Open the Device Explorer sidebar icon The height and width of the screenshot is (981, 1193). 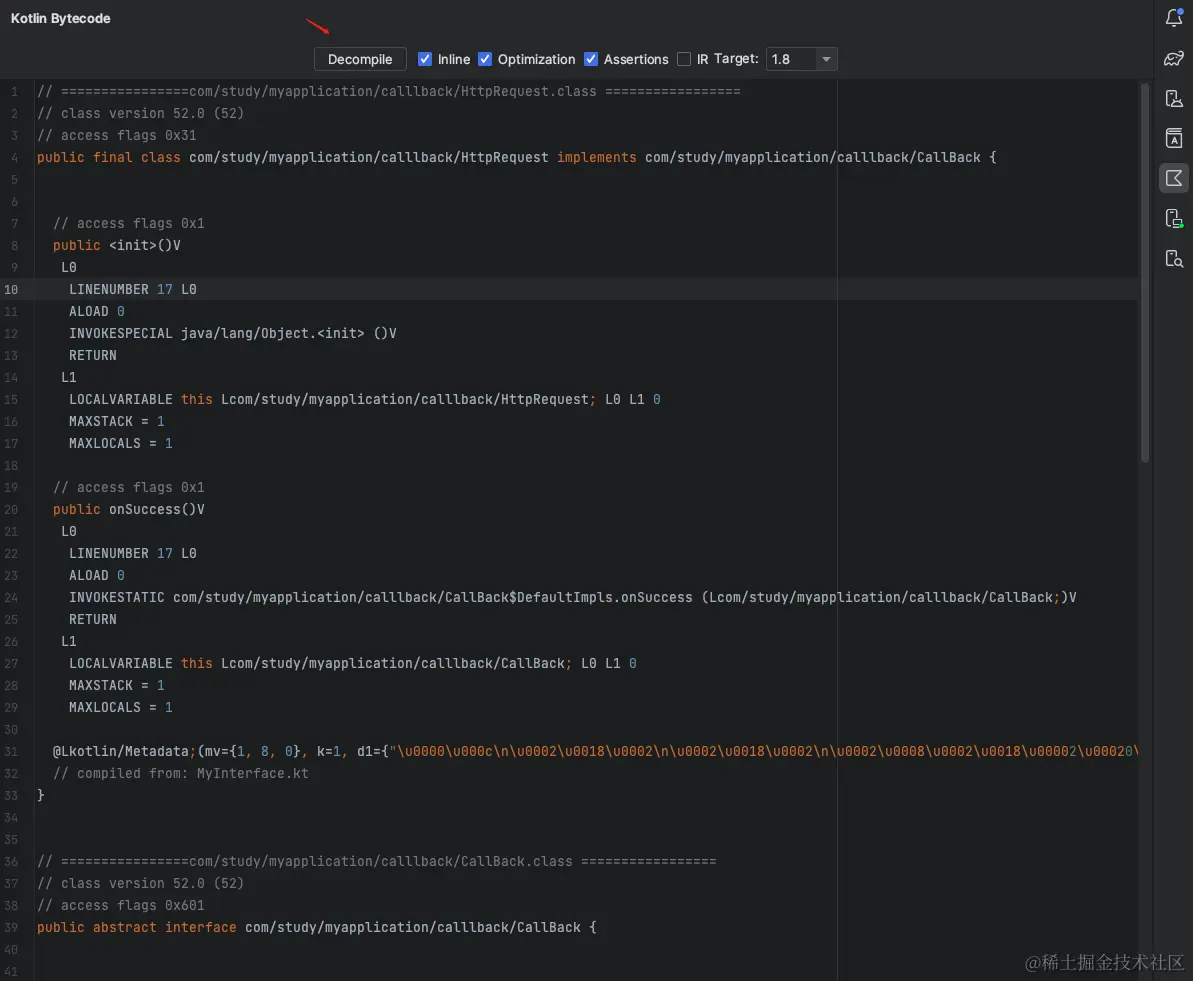[x=1174, y=259]
